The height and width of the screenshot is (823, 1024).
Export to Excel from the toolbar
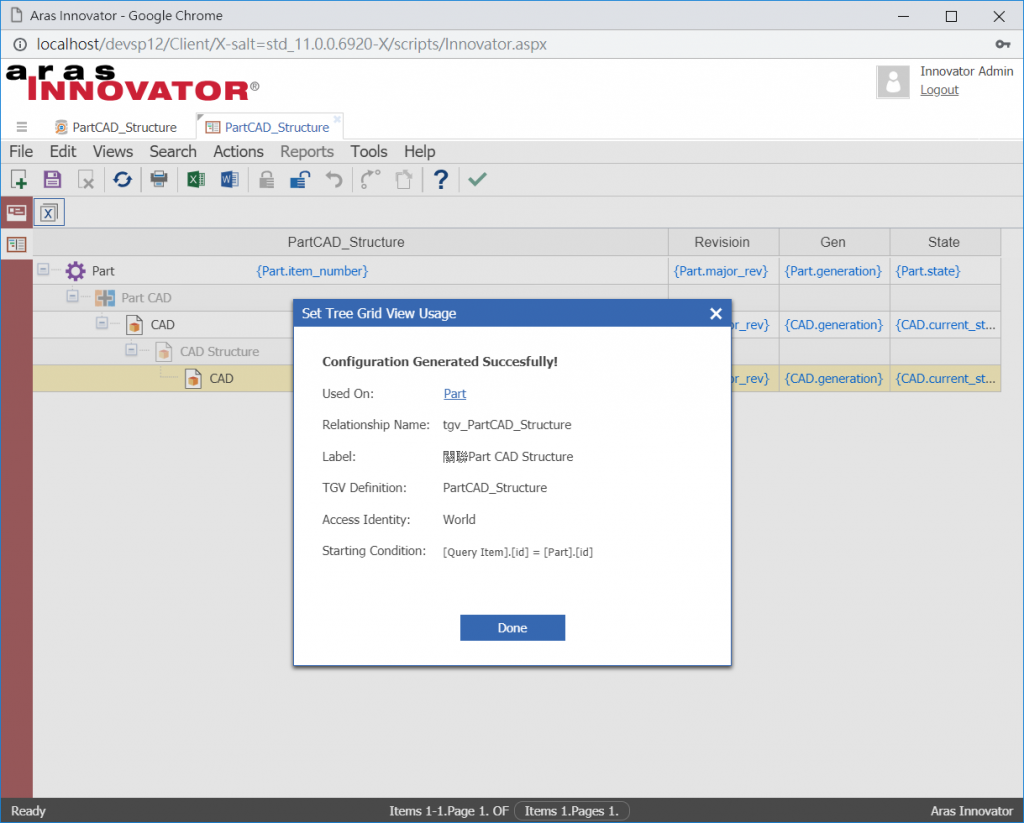tap(195, 179)
